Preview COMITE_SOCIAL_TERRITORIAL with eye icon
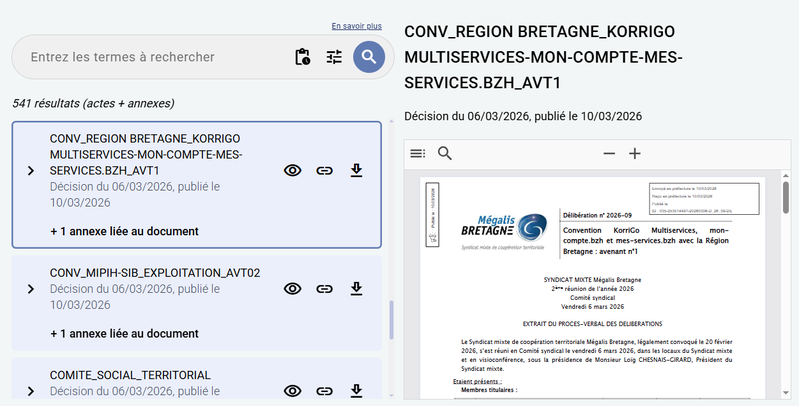This screenshot has height=406, width=799. pos(292,391)
